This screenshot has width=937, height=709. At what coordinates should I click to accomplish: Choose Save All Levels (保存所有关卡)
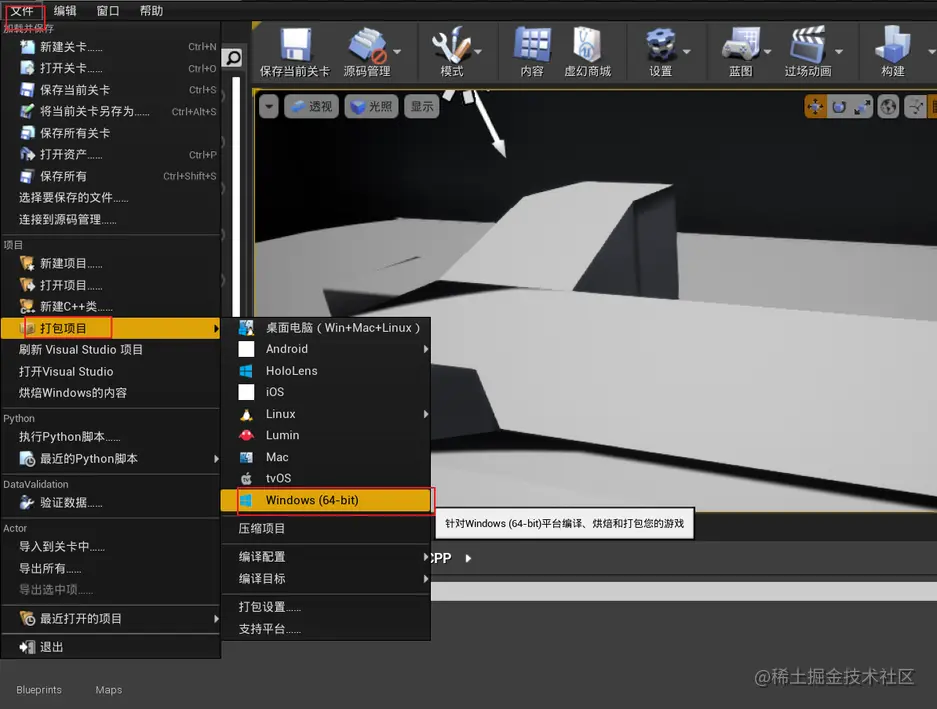point(111,133)
